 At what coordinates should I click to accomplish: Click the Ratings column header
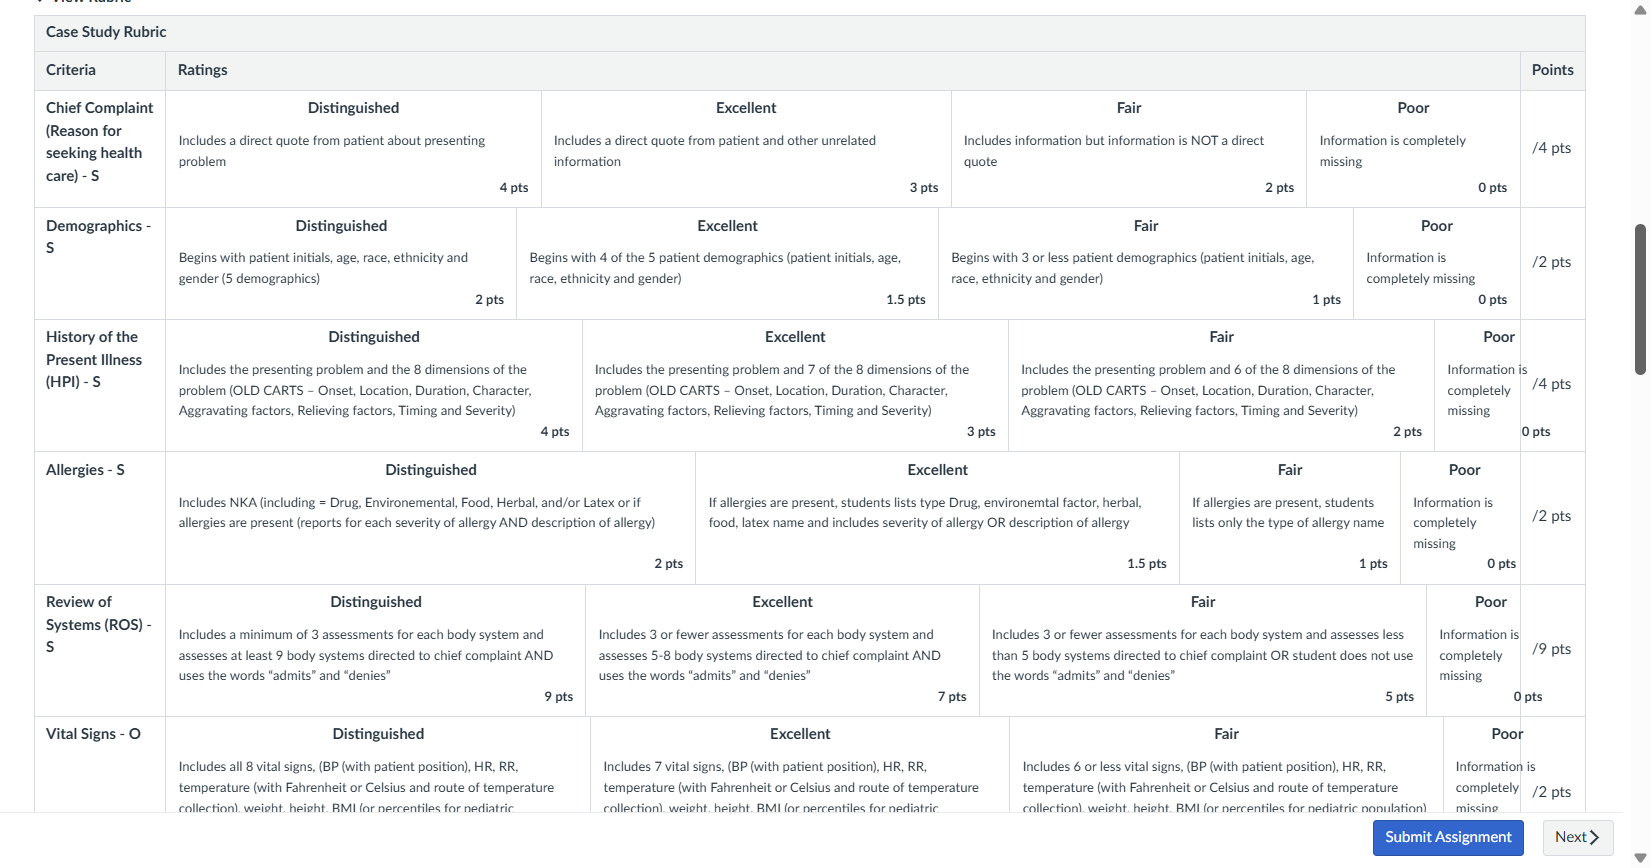pyautogui.click(x=203, y=70)
